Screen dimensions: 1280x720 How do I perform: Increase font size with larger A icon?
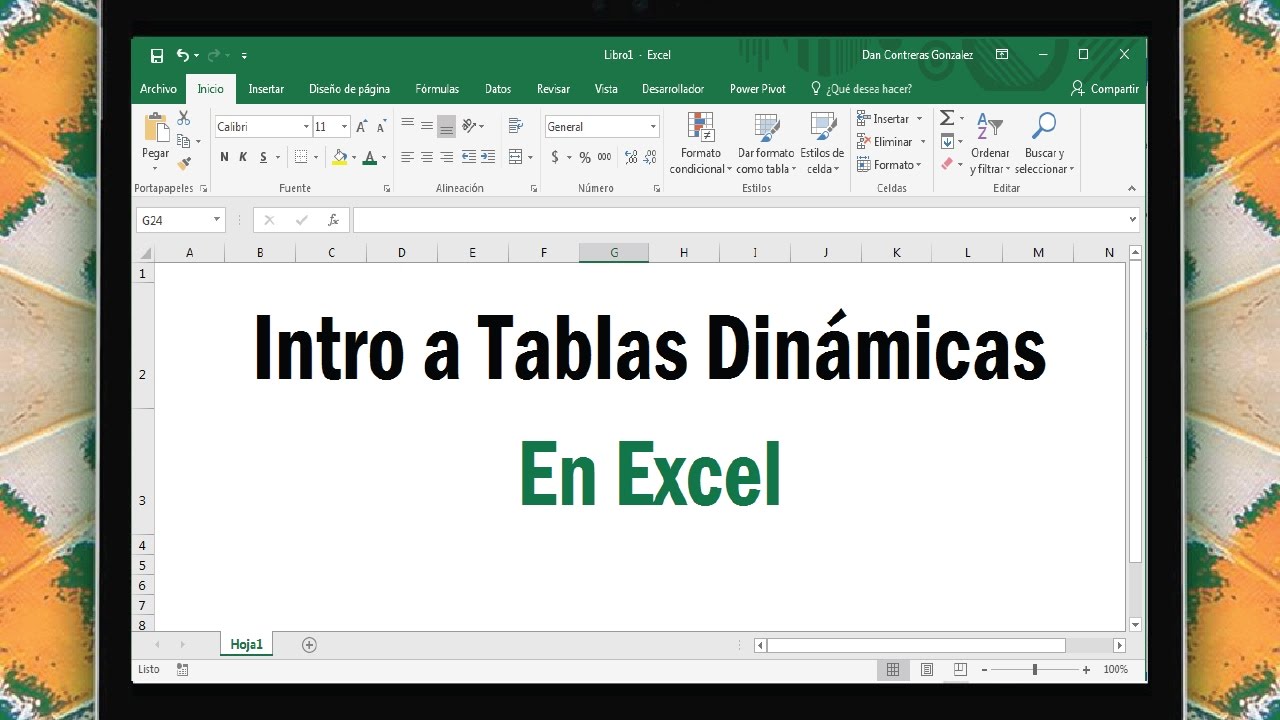pos(362,127)
